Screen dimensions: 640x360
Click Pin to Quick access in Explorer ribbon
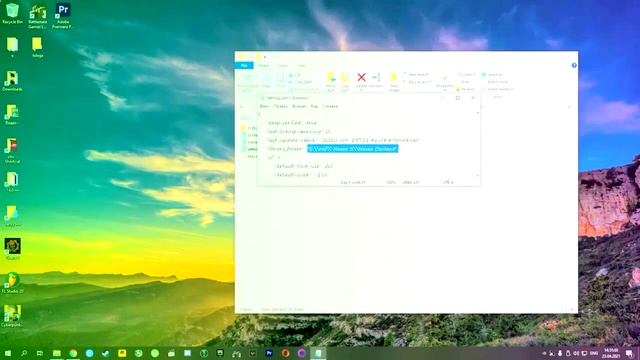click(247, 82)
